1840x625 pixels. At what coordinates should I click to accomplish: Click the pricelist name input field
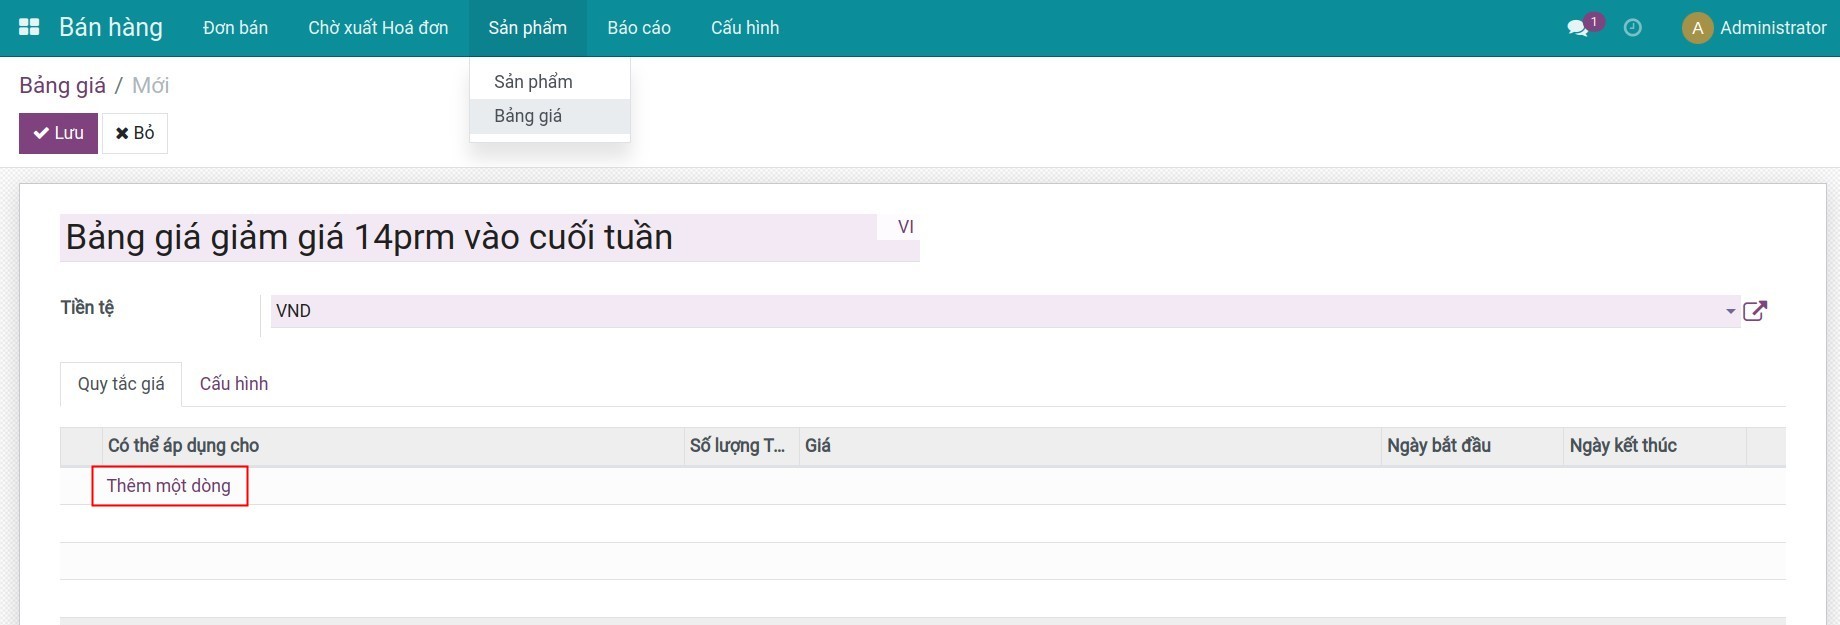465,238
